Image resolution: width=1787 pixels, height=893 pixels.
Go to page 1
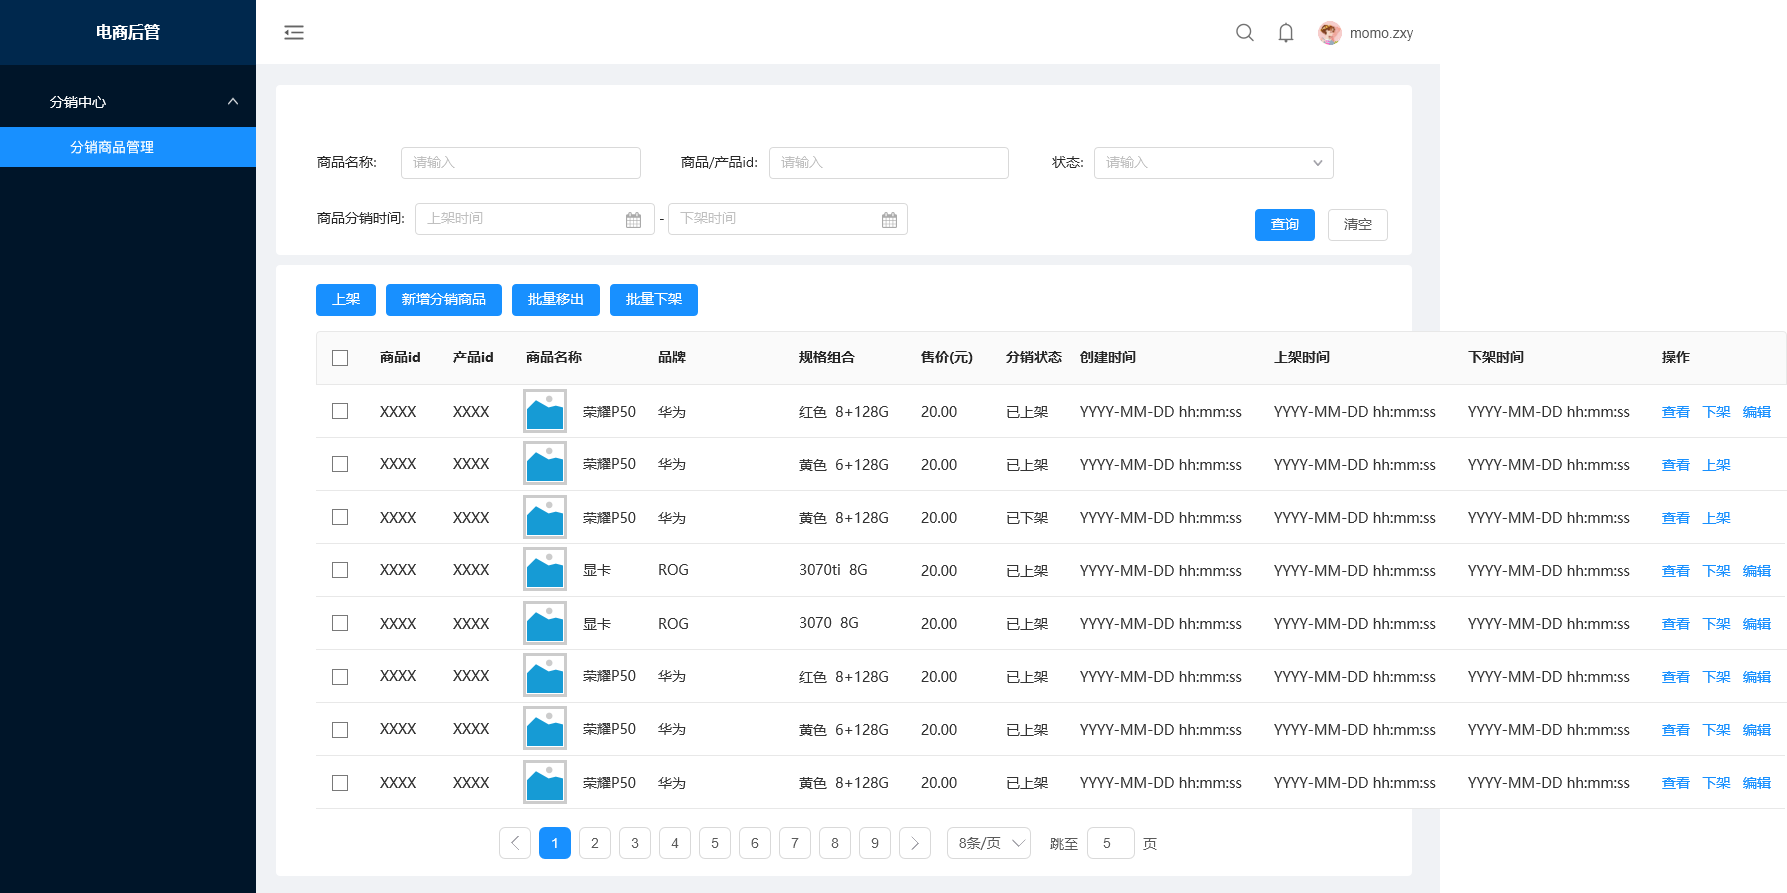point(555,843)
